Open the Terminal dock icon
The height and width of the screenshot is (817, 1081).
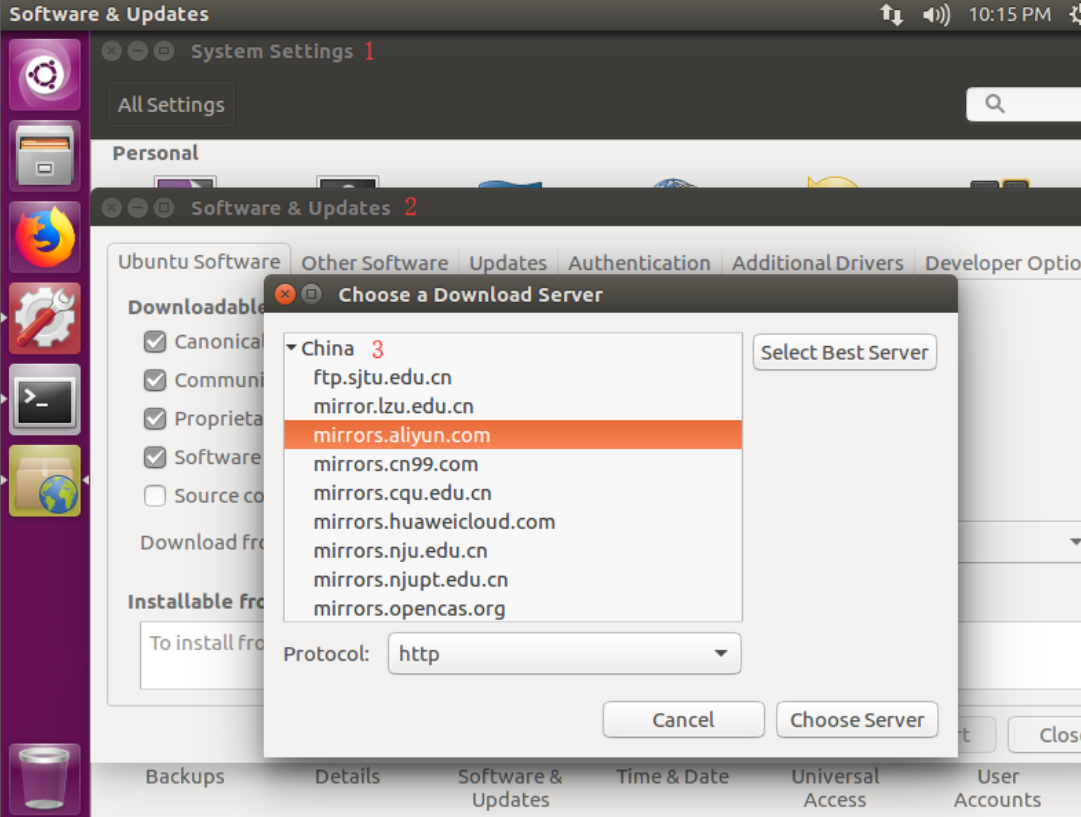45,400
